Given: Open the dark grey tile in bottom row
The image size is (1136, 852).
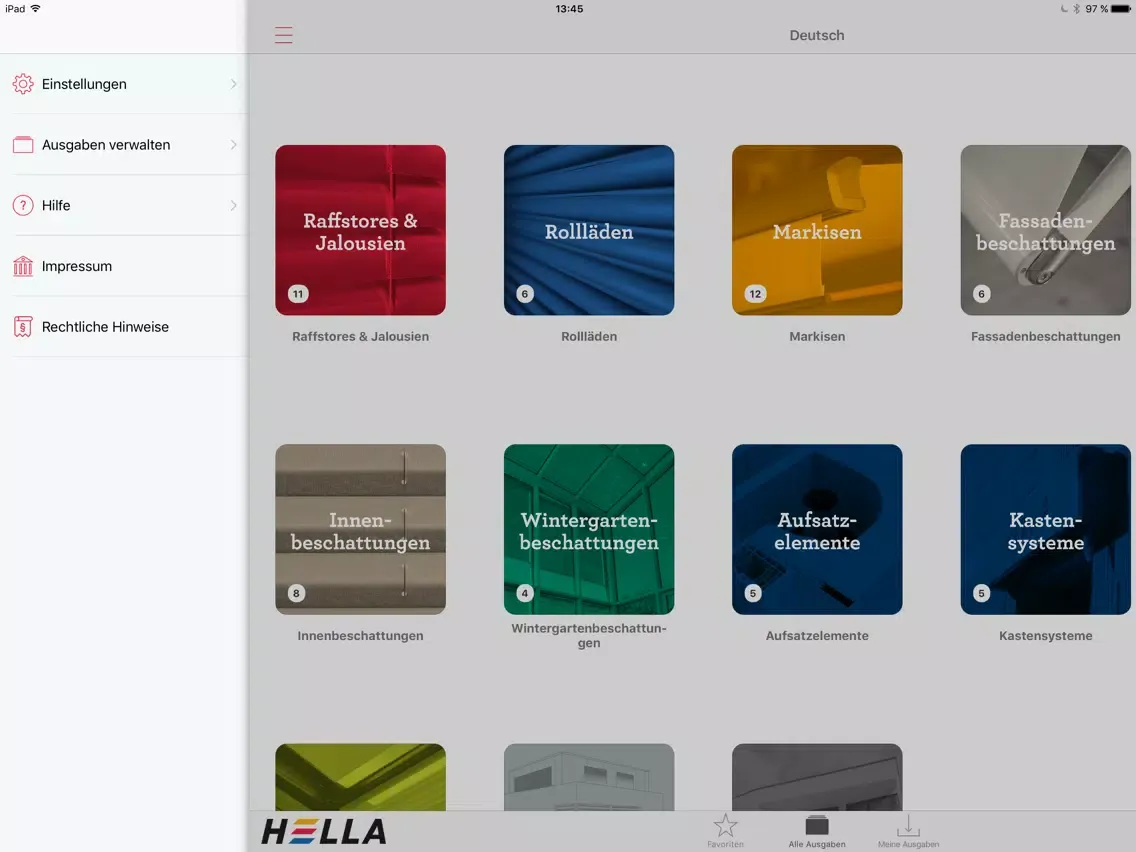Looking at the screenshot, I should tap(817, 777).
